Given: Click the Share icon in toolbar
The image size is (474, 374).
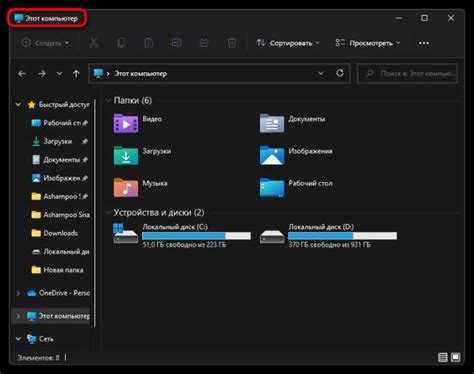Looking at the screenshot, I should point(204,43).
